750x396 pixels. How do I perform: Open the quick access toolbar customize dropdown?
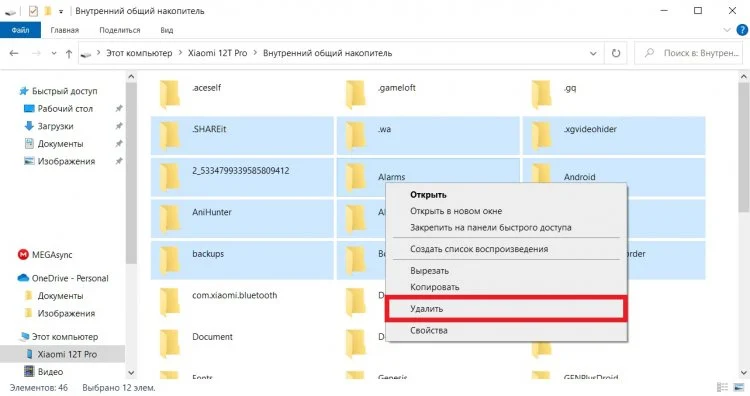61,11
